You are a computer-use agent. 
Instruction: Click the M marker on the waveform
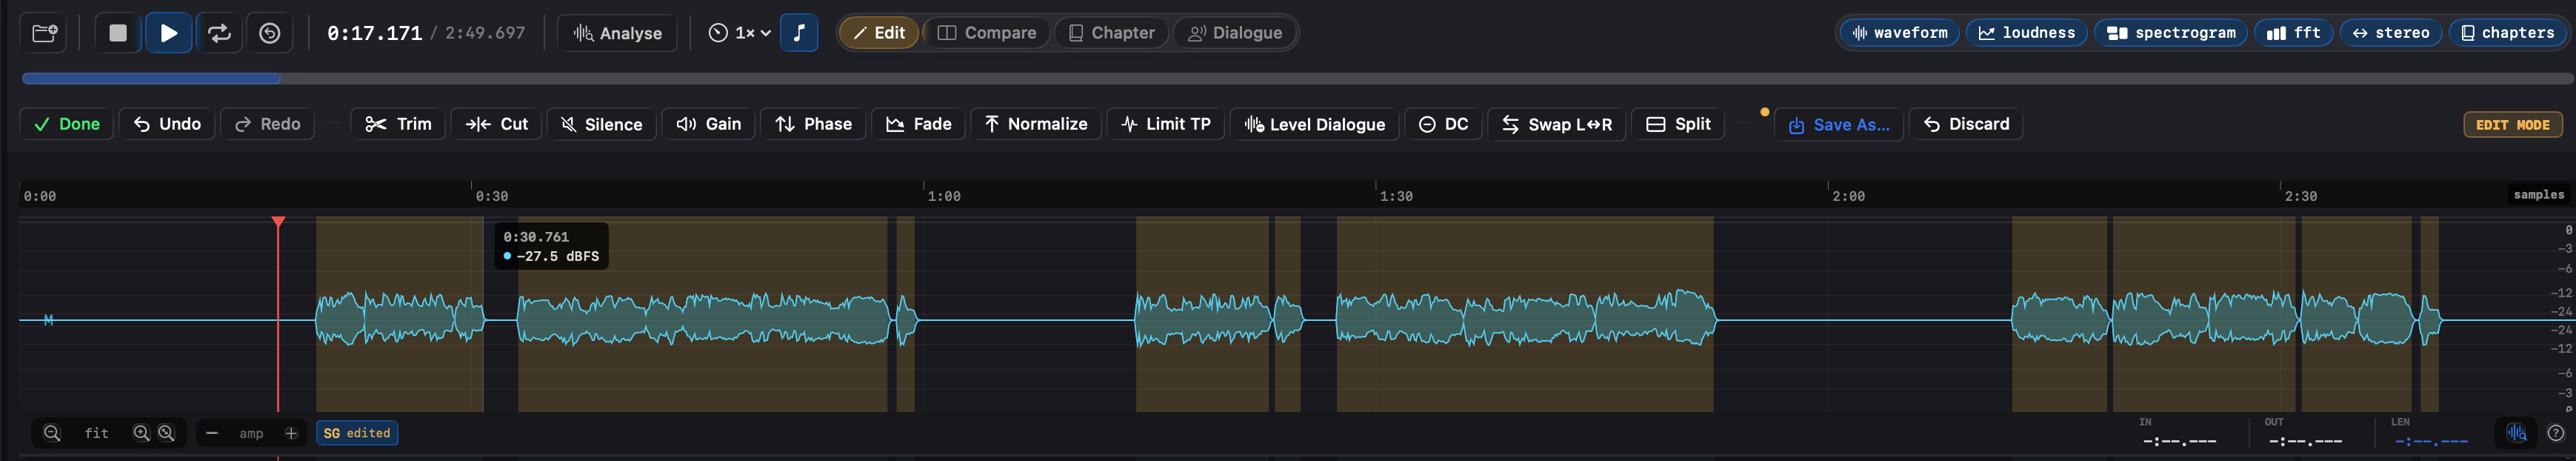pyautogui.click(x=48, y=320)
